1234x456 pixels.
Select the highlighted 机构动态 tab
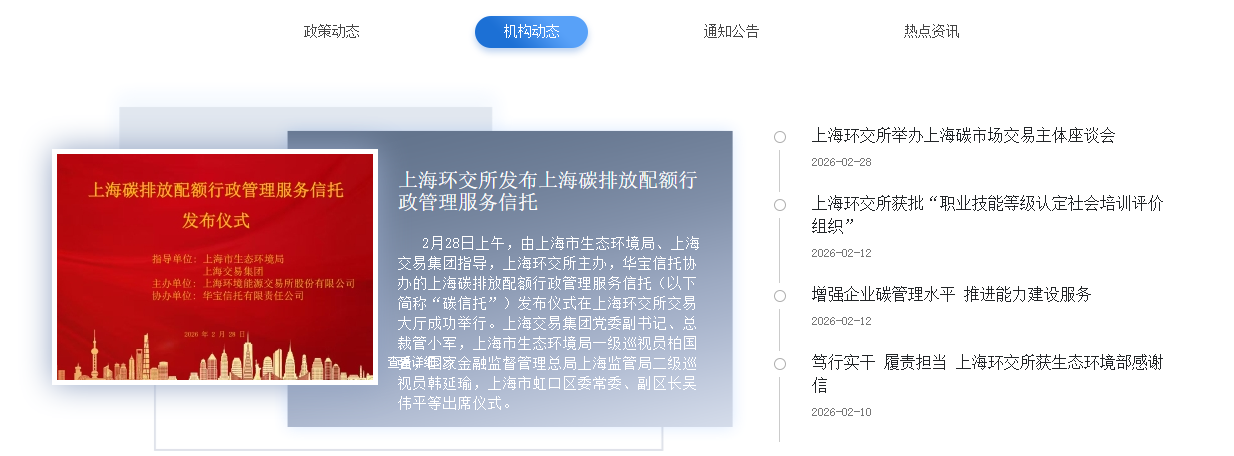[531, 31]
